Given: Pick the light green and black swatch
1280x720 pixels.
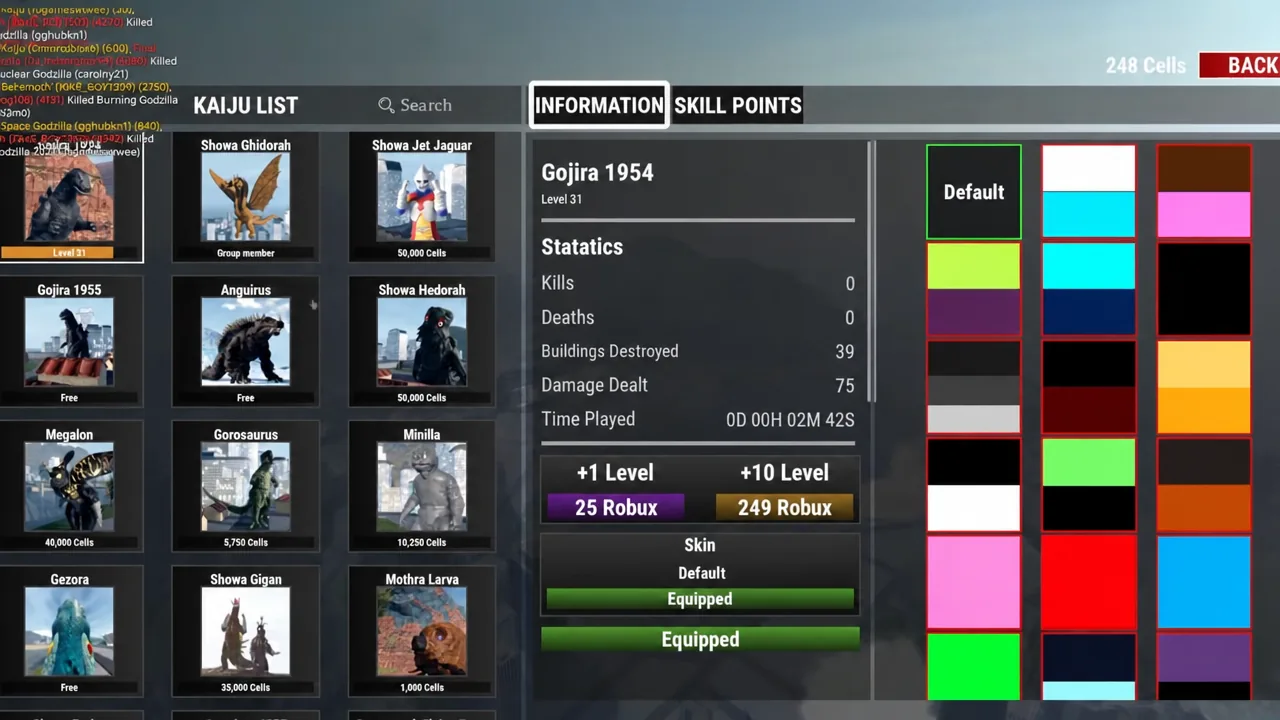Looking at the screenshot, I should [1089, 485].
